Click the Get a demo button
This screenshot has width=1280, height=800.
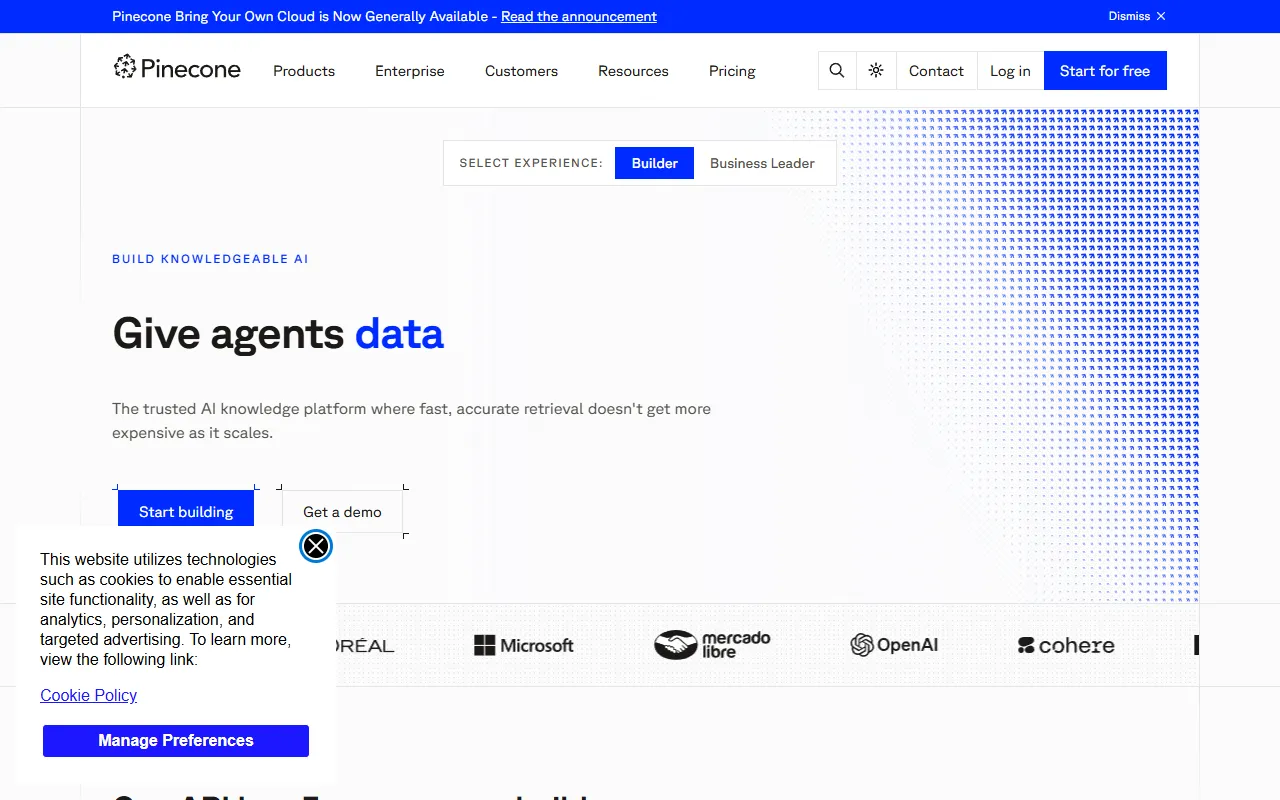[x=342, y=511]
